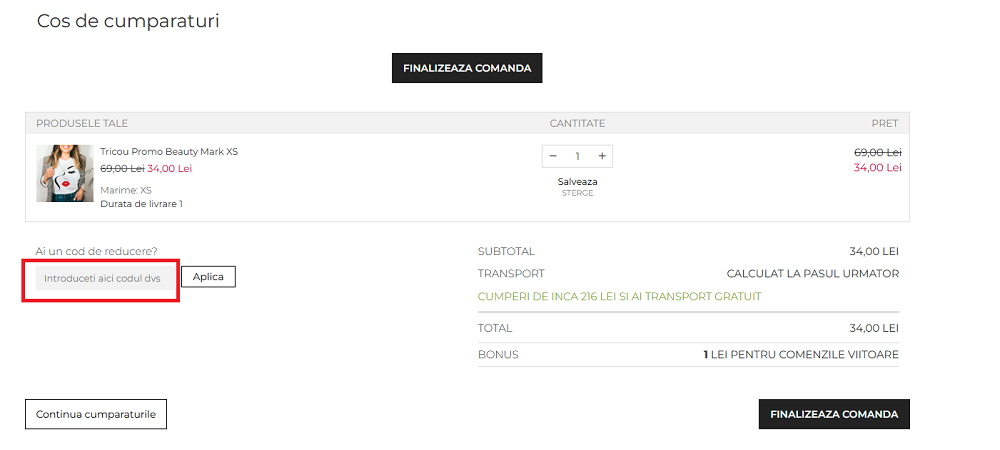Click the free transport promo message
Image resolution: width=1000 pixels, height=450 pixels.
[619, 296]
